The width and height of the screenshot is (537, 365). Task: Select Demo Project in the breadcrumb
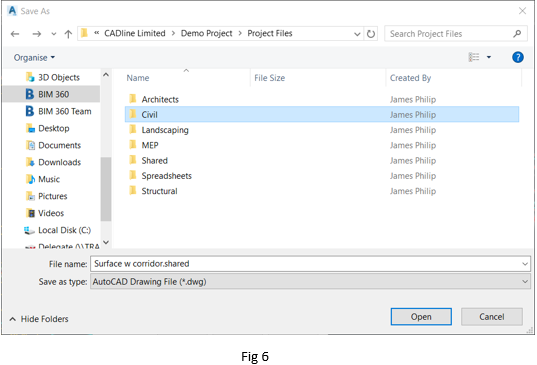207,33
